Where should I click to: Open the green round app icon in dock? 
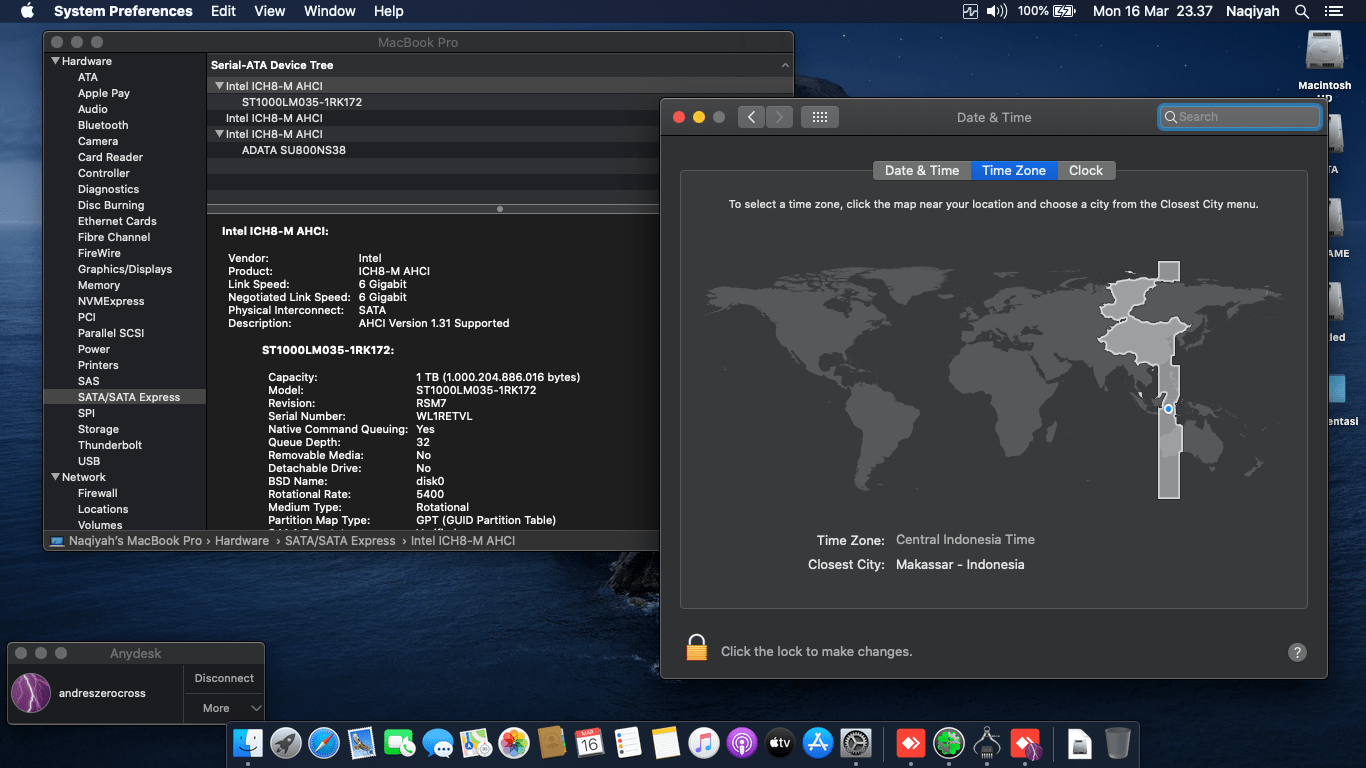coord(949,743)
